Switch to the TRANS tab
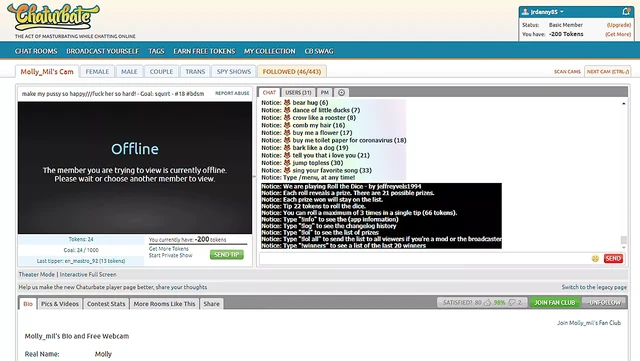The image size is (640, 361). pos(195,71)
